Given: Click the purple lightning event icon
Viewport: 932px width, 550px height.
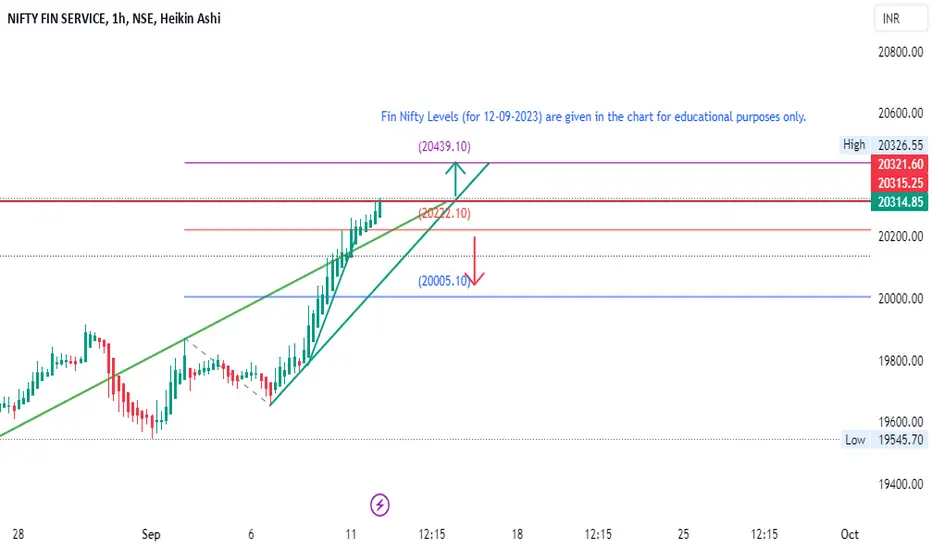Looking at the screenshot, I should pos(380,505).
